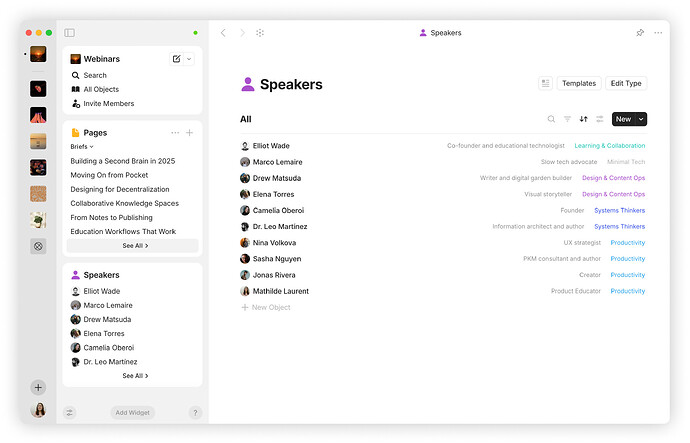Screen dimensions: 690x443
Task: Click the New button
Action: (623, 119)
